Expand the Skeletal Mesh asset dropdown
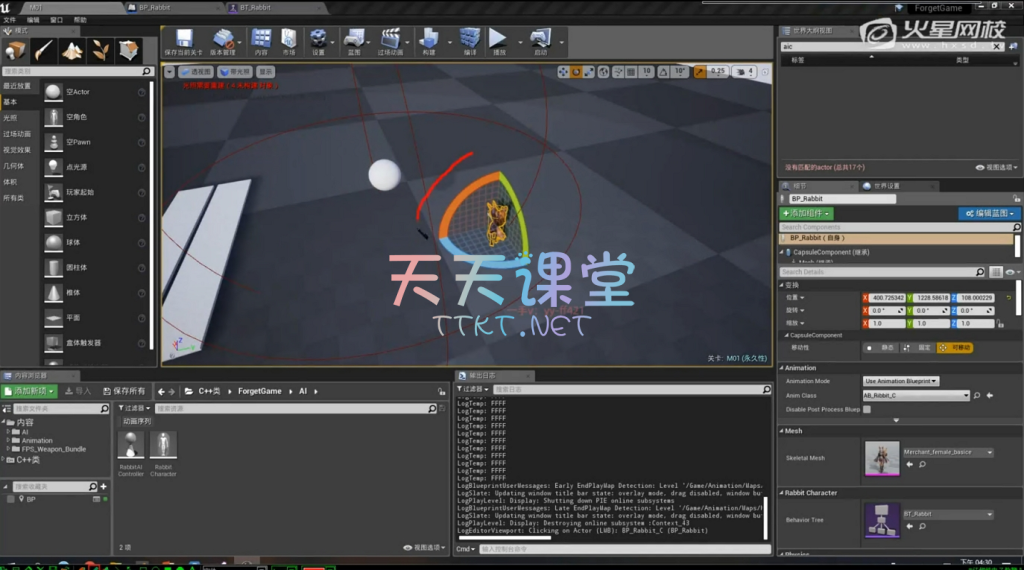The image size is (1024, 570). pos(948,452)
